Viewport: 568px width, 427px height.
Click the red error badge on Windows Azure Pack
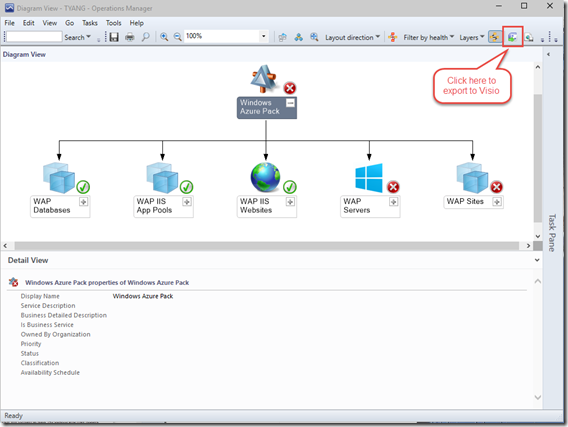point(290,88)
